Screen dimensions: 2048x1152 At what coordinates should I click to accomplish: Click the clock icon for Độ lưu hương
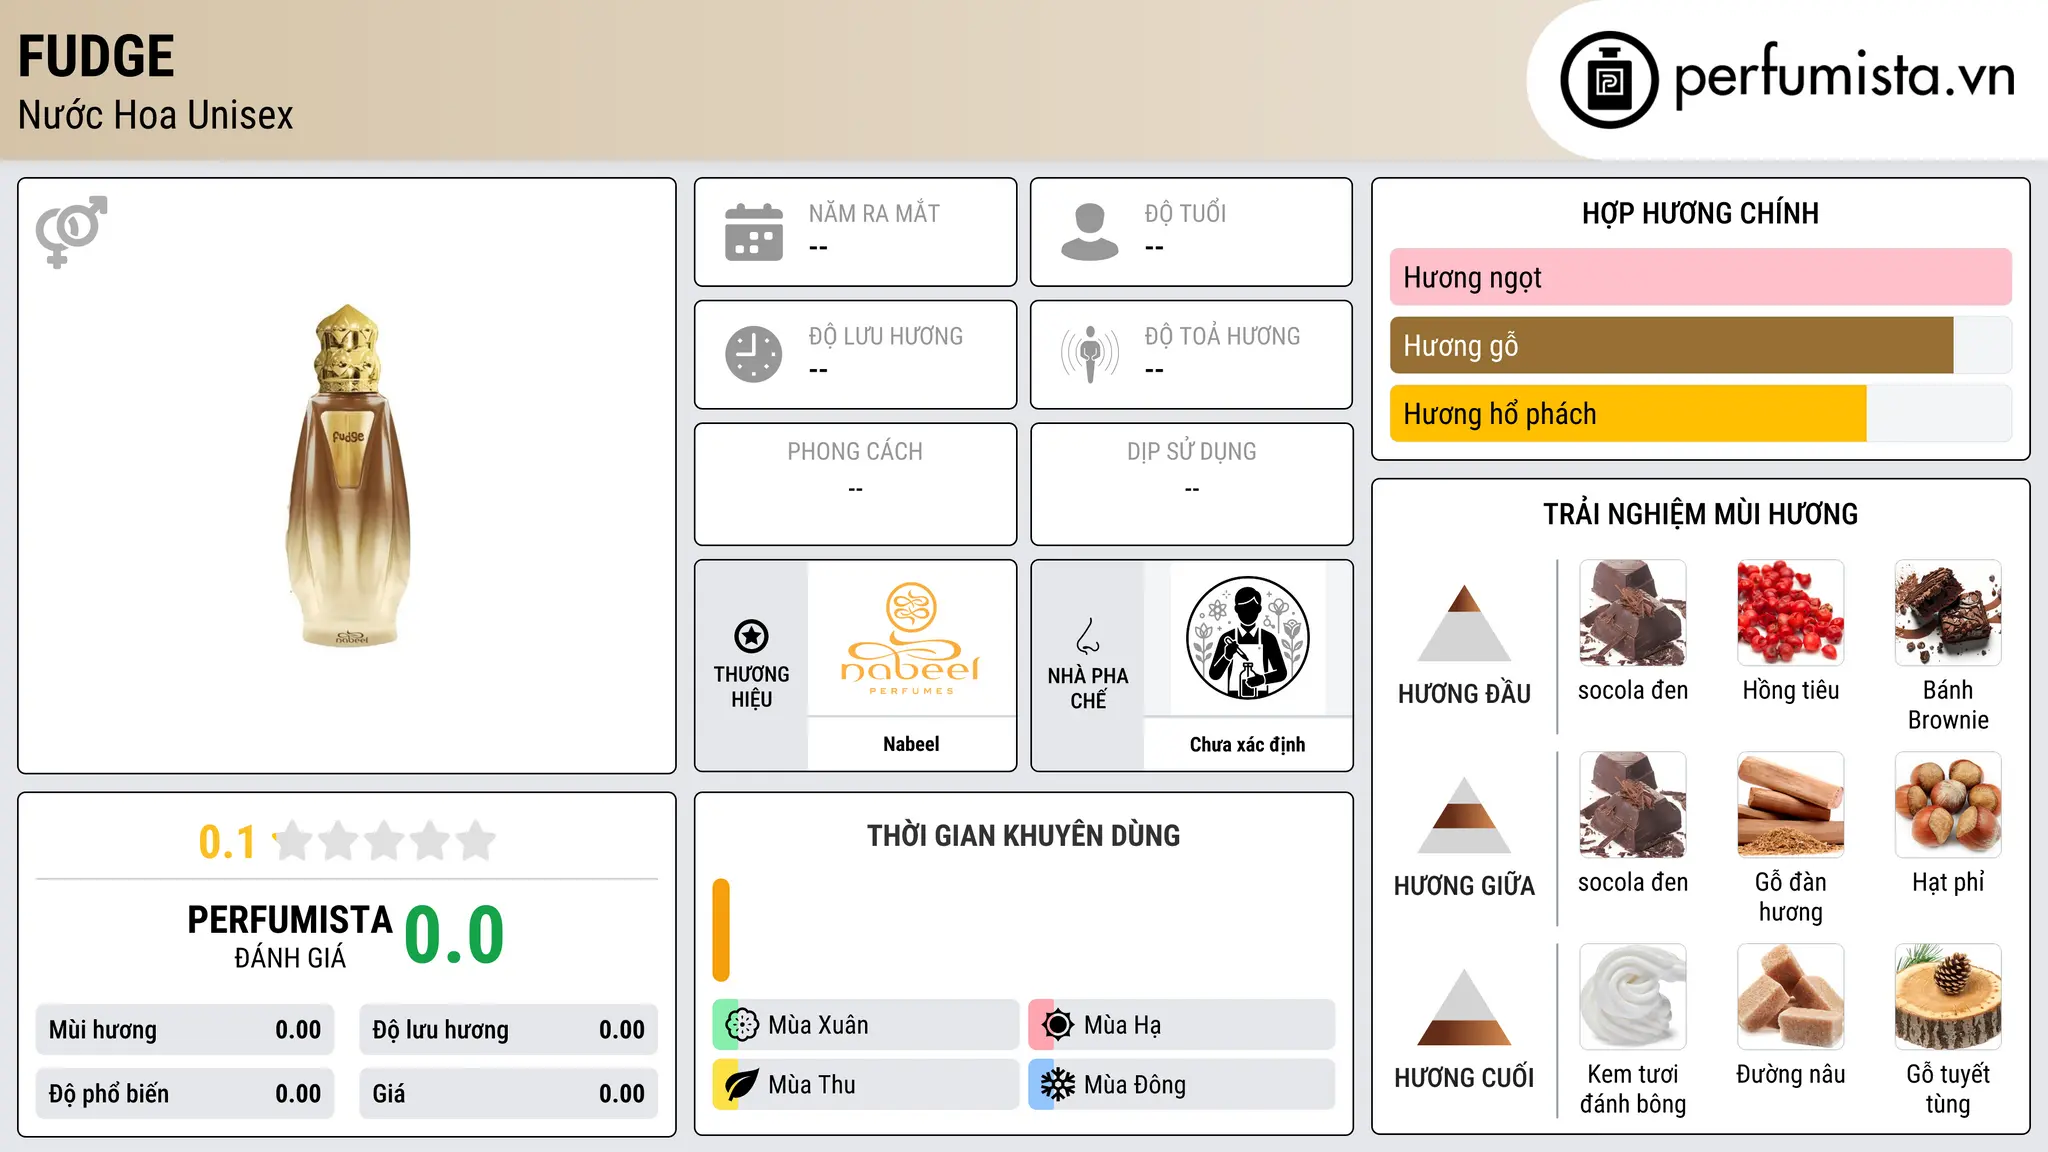754,354
